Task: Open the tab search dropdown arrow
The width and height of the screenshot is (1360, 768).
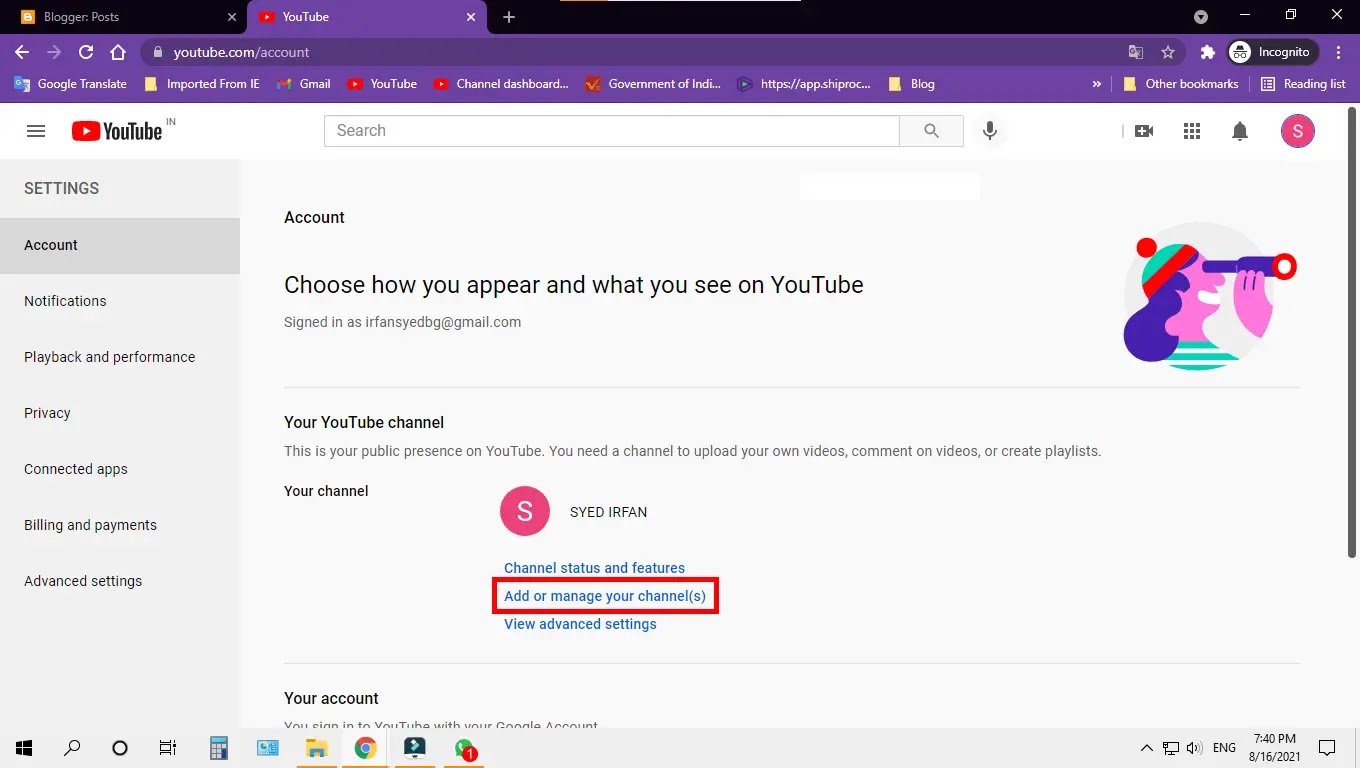Action: point(1201,17)
